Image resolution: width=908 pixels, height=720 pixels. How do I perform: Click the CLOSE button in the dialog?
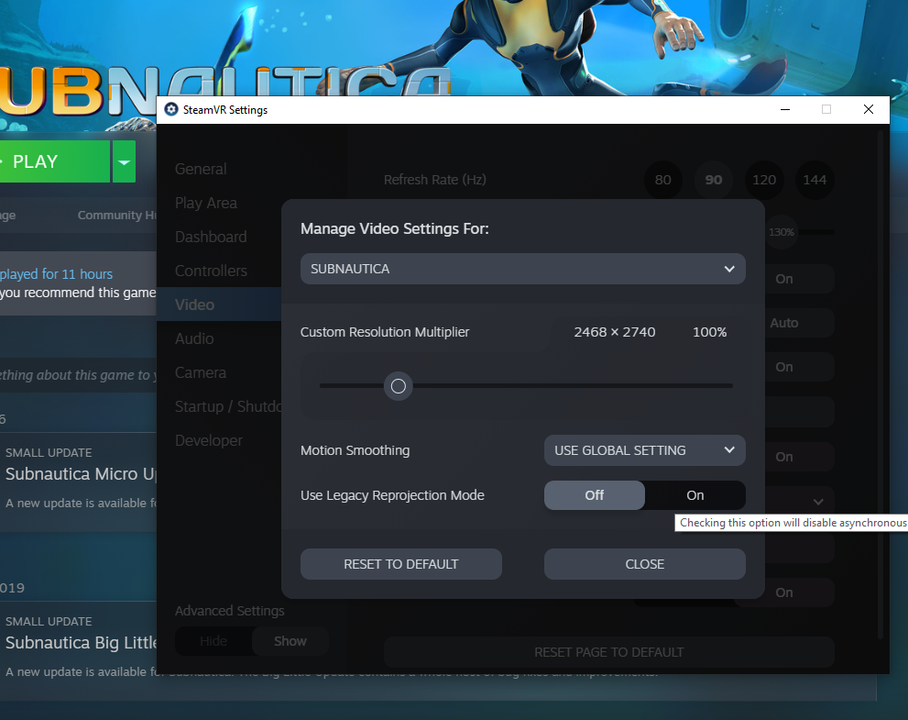(x=645, y=564)
